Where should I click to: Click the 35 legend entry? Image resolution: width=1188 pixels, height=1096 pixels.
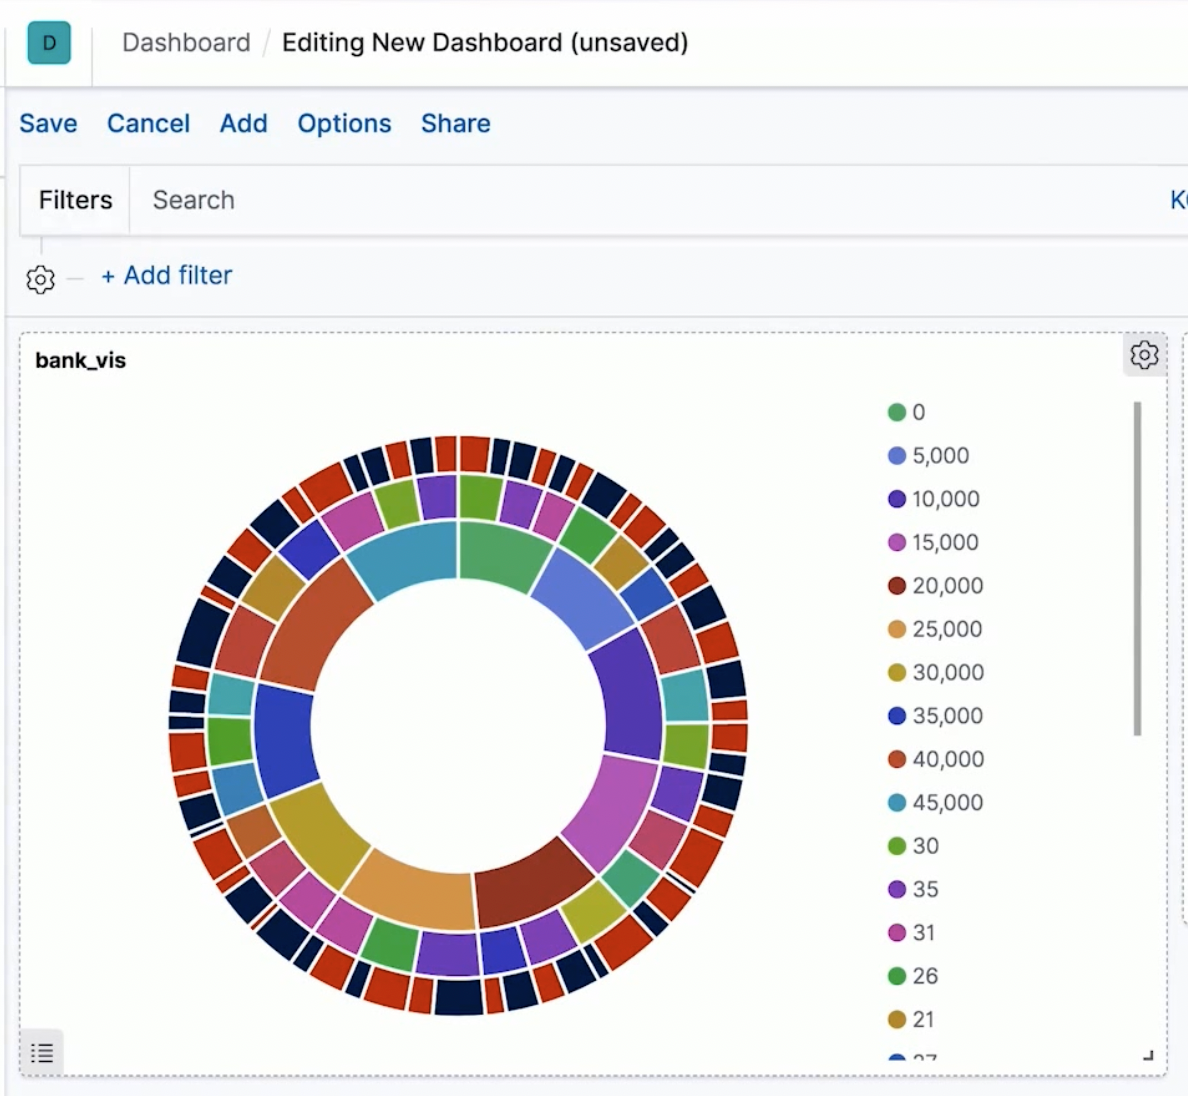914,888
